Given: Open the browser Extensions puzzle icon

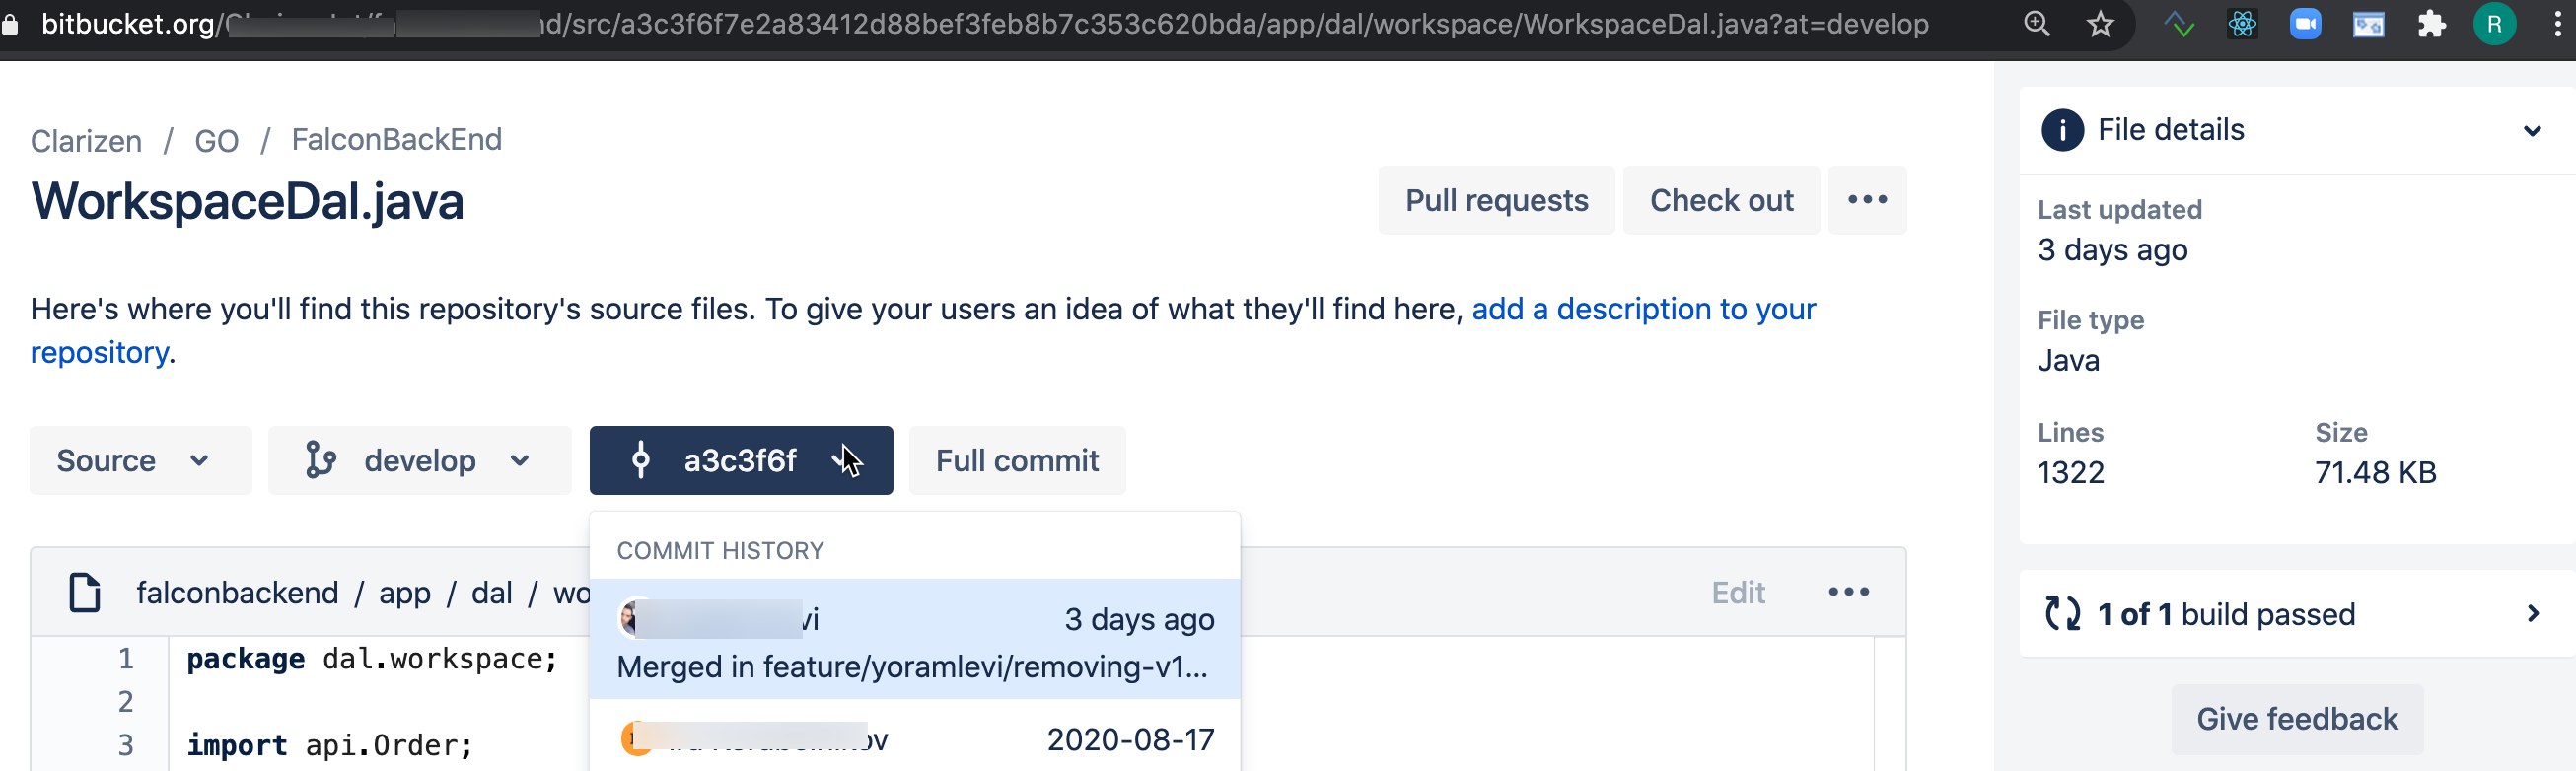Looking at the screenshot, I should pos(2431,24).
